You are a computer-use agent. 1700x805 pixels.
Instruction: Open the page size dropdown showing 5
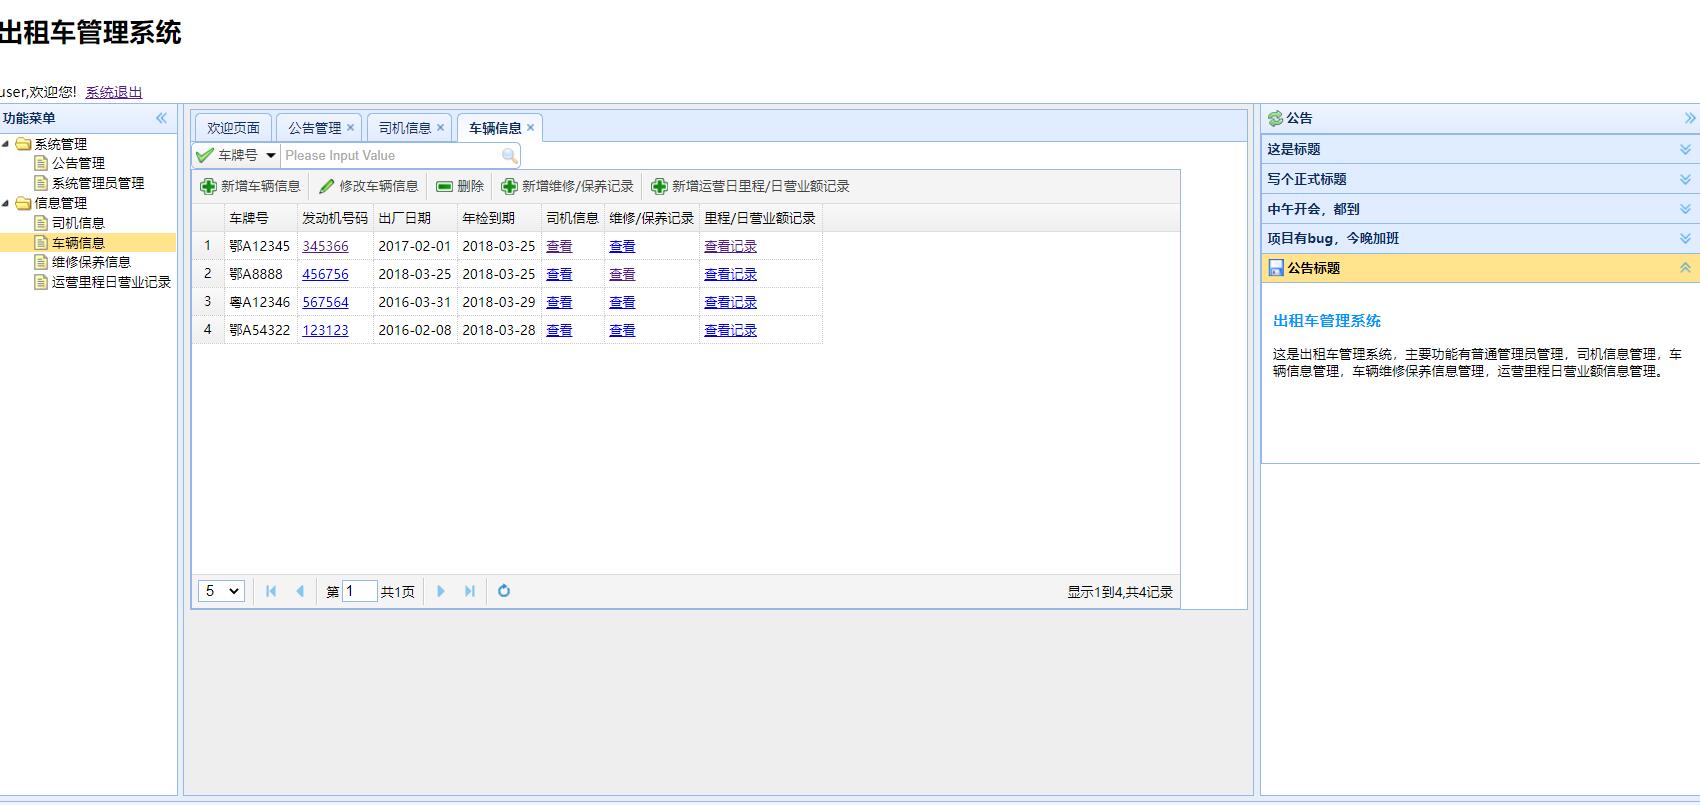(221, 591)
